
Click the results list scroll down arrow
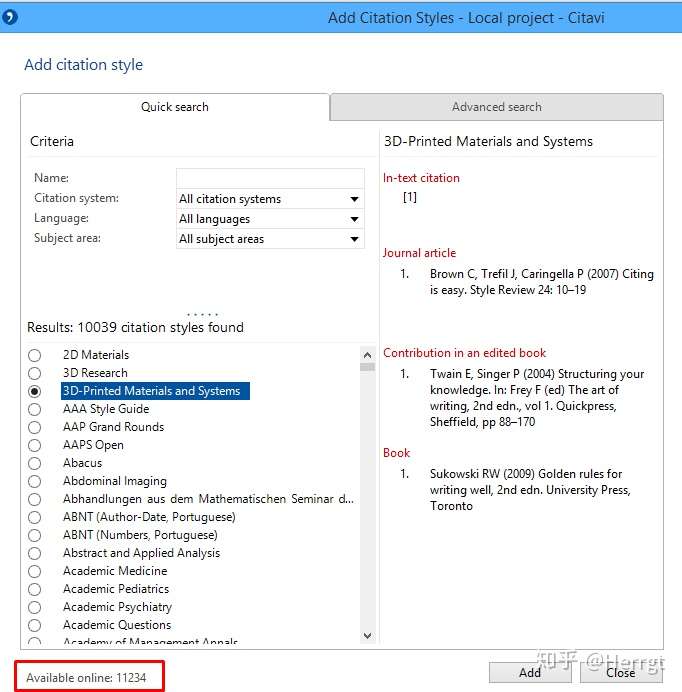tap(367, 636)
